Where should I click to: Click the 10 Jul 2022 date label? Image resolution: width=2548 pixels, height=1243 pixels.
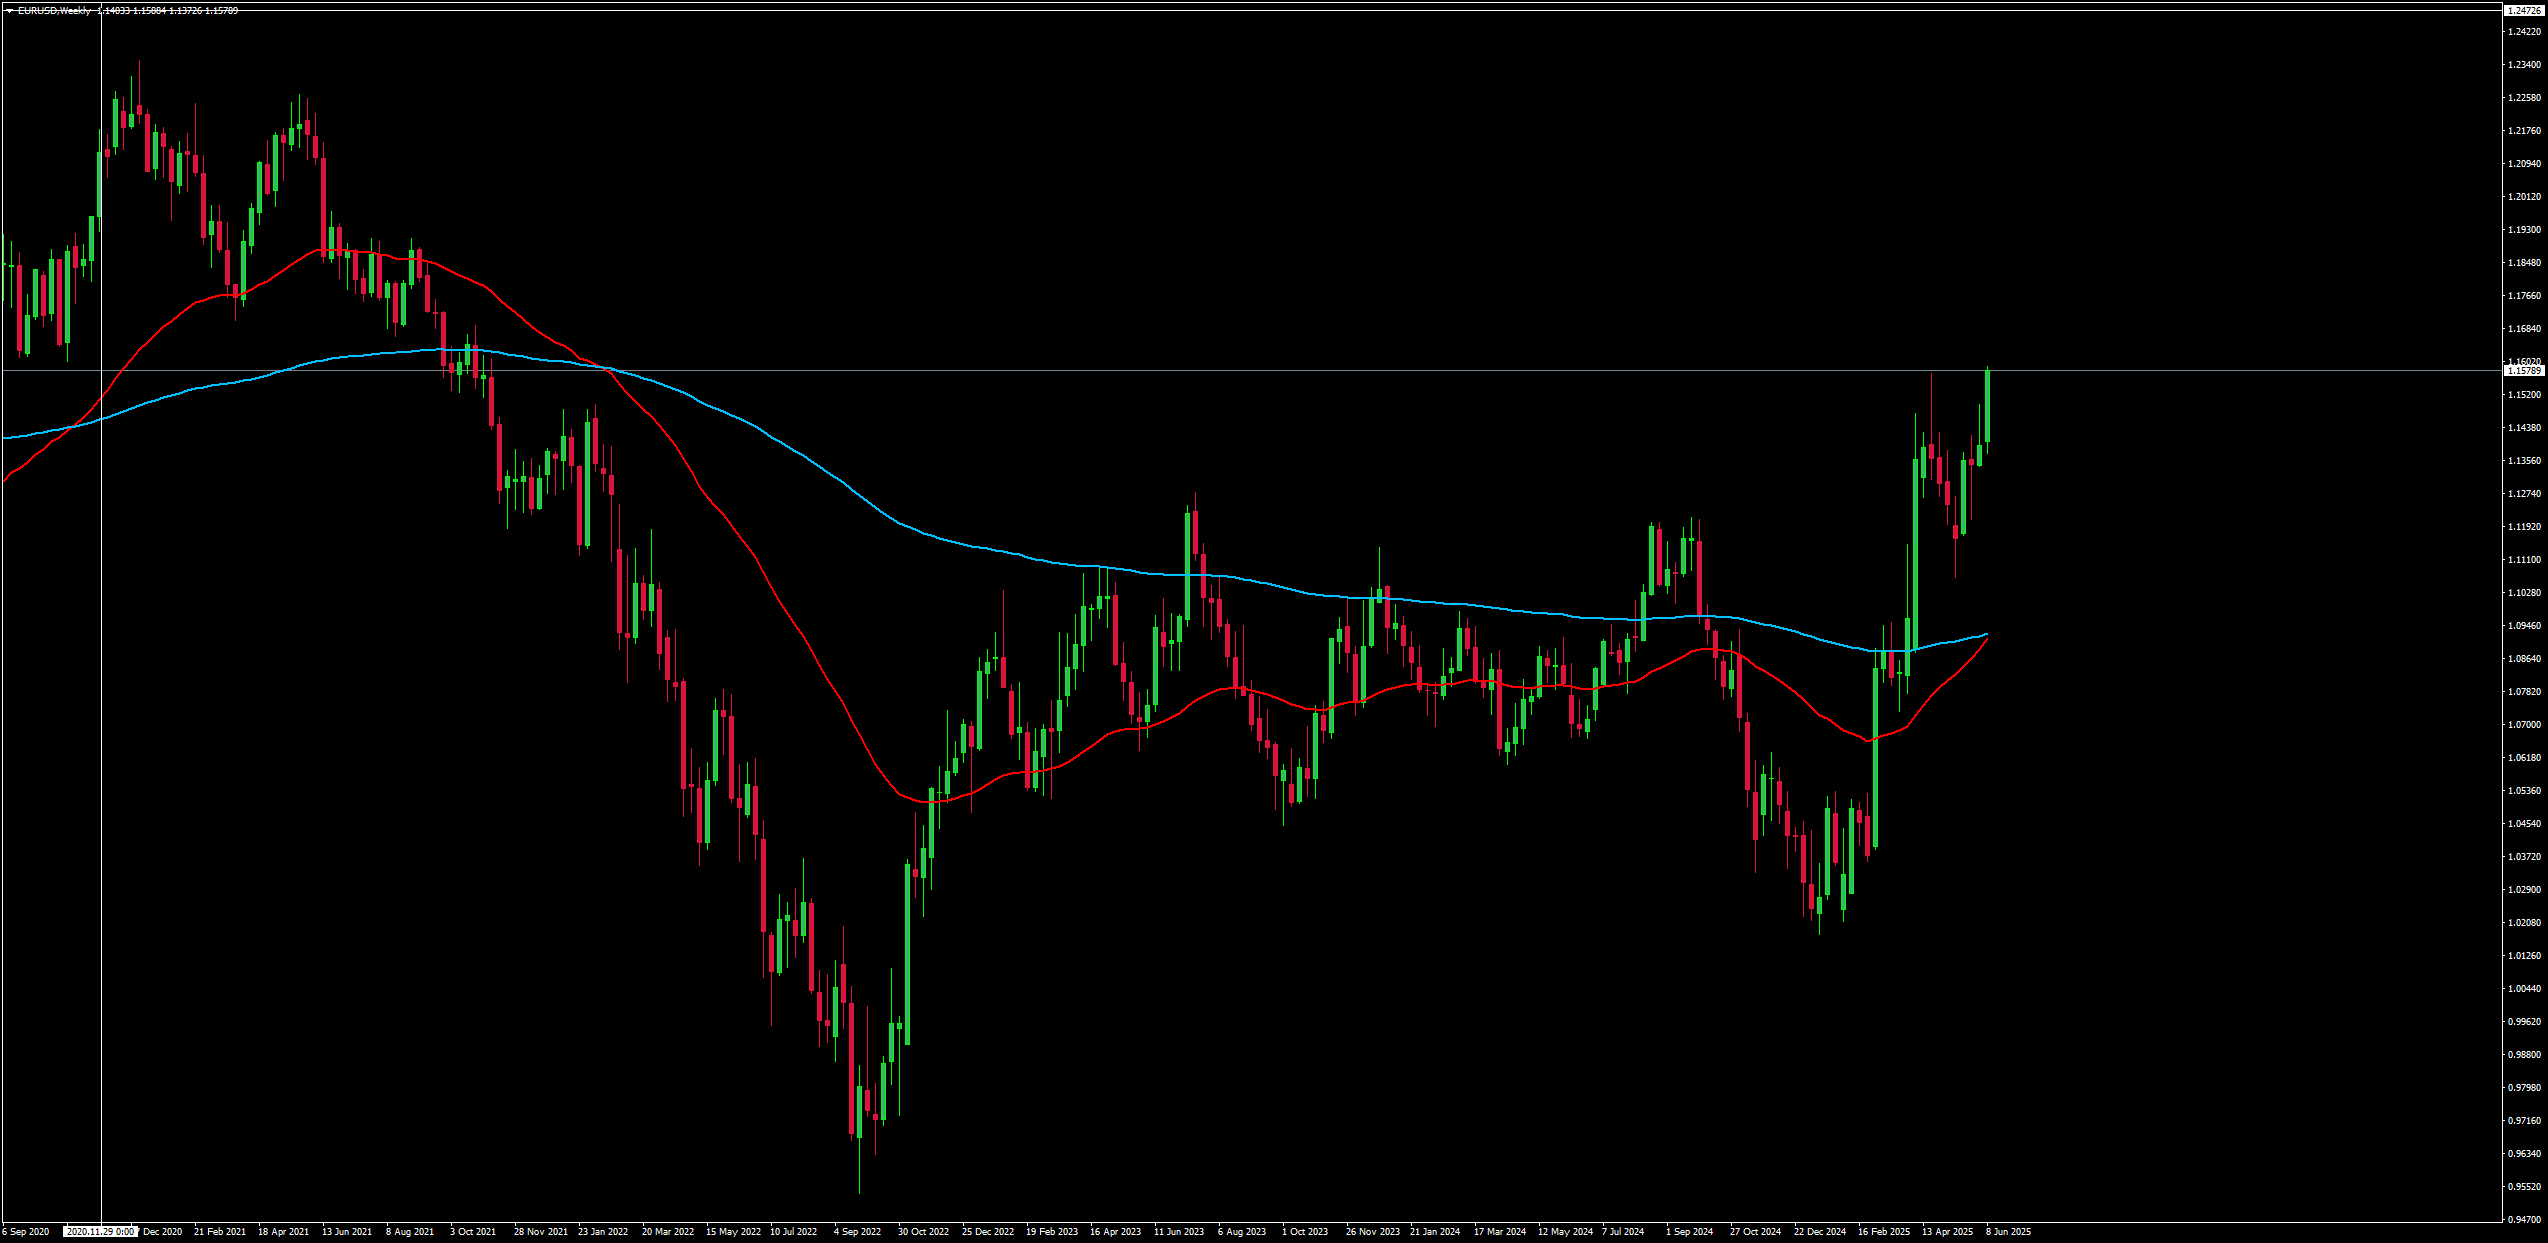pyautogui.click(x=794, y=1232)
